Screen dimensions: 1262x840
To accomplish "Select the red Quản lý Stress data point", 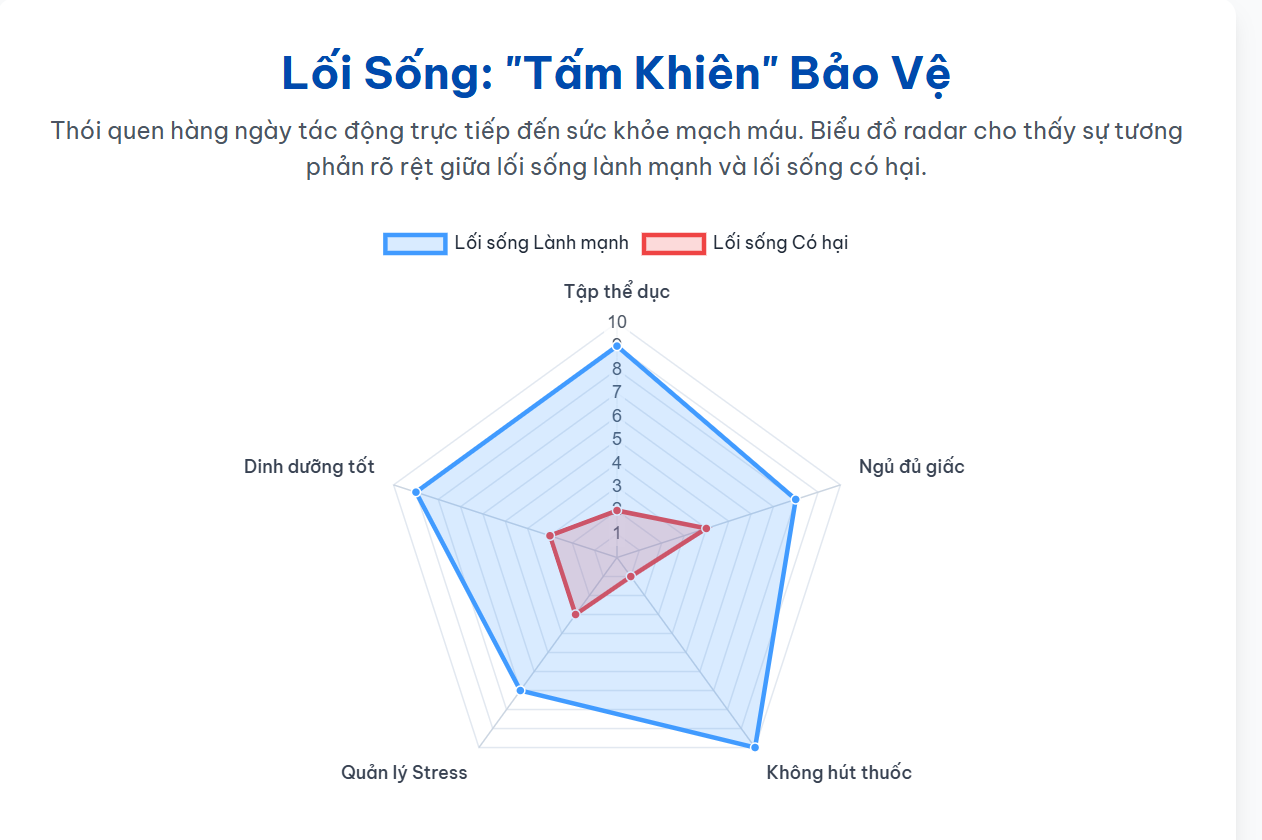I will pyautogui.click(x=575, y=614).
